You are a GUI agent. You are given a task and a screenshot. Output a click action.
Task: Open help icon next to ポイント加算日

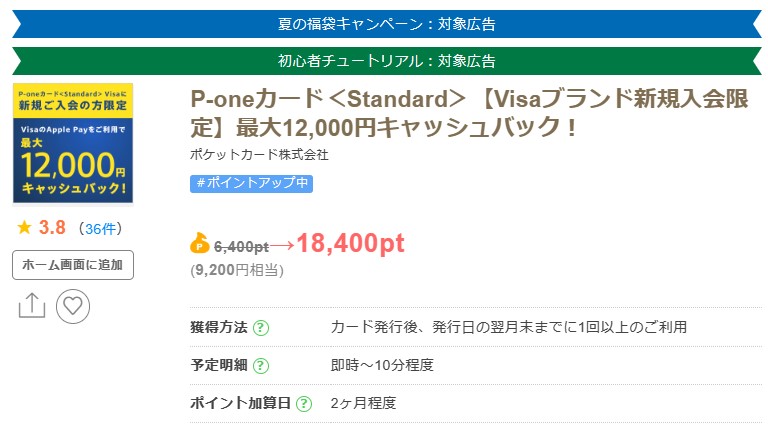304,404
